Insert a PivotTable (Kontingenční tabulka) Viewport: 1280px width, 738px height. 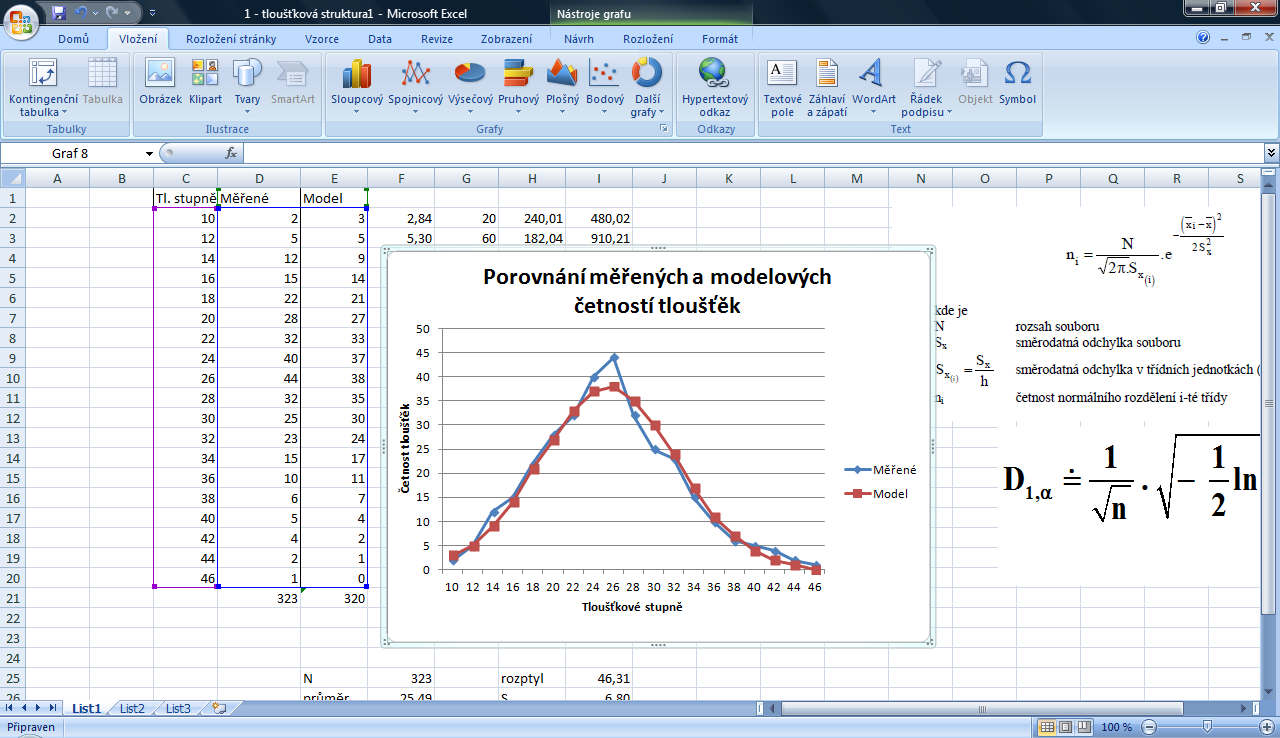(44, 88)
